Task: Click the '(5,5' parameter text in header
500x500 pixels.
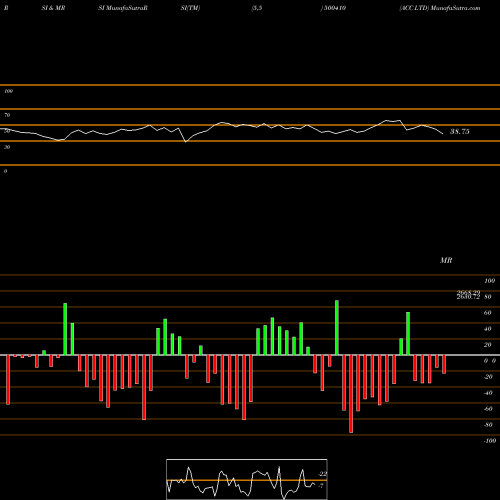Action: 257,8
